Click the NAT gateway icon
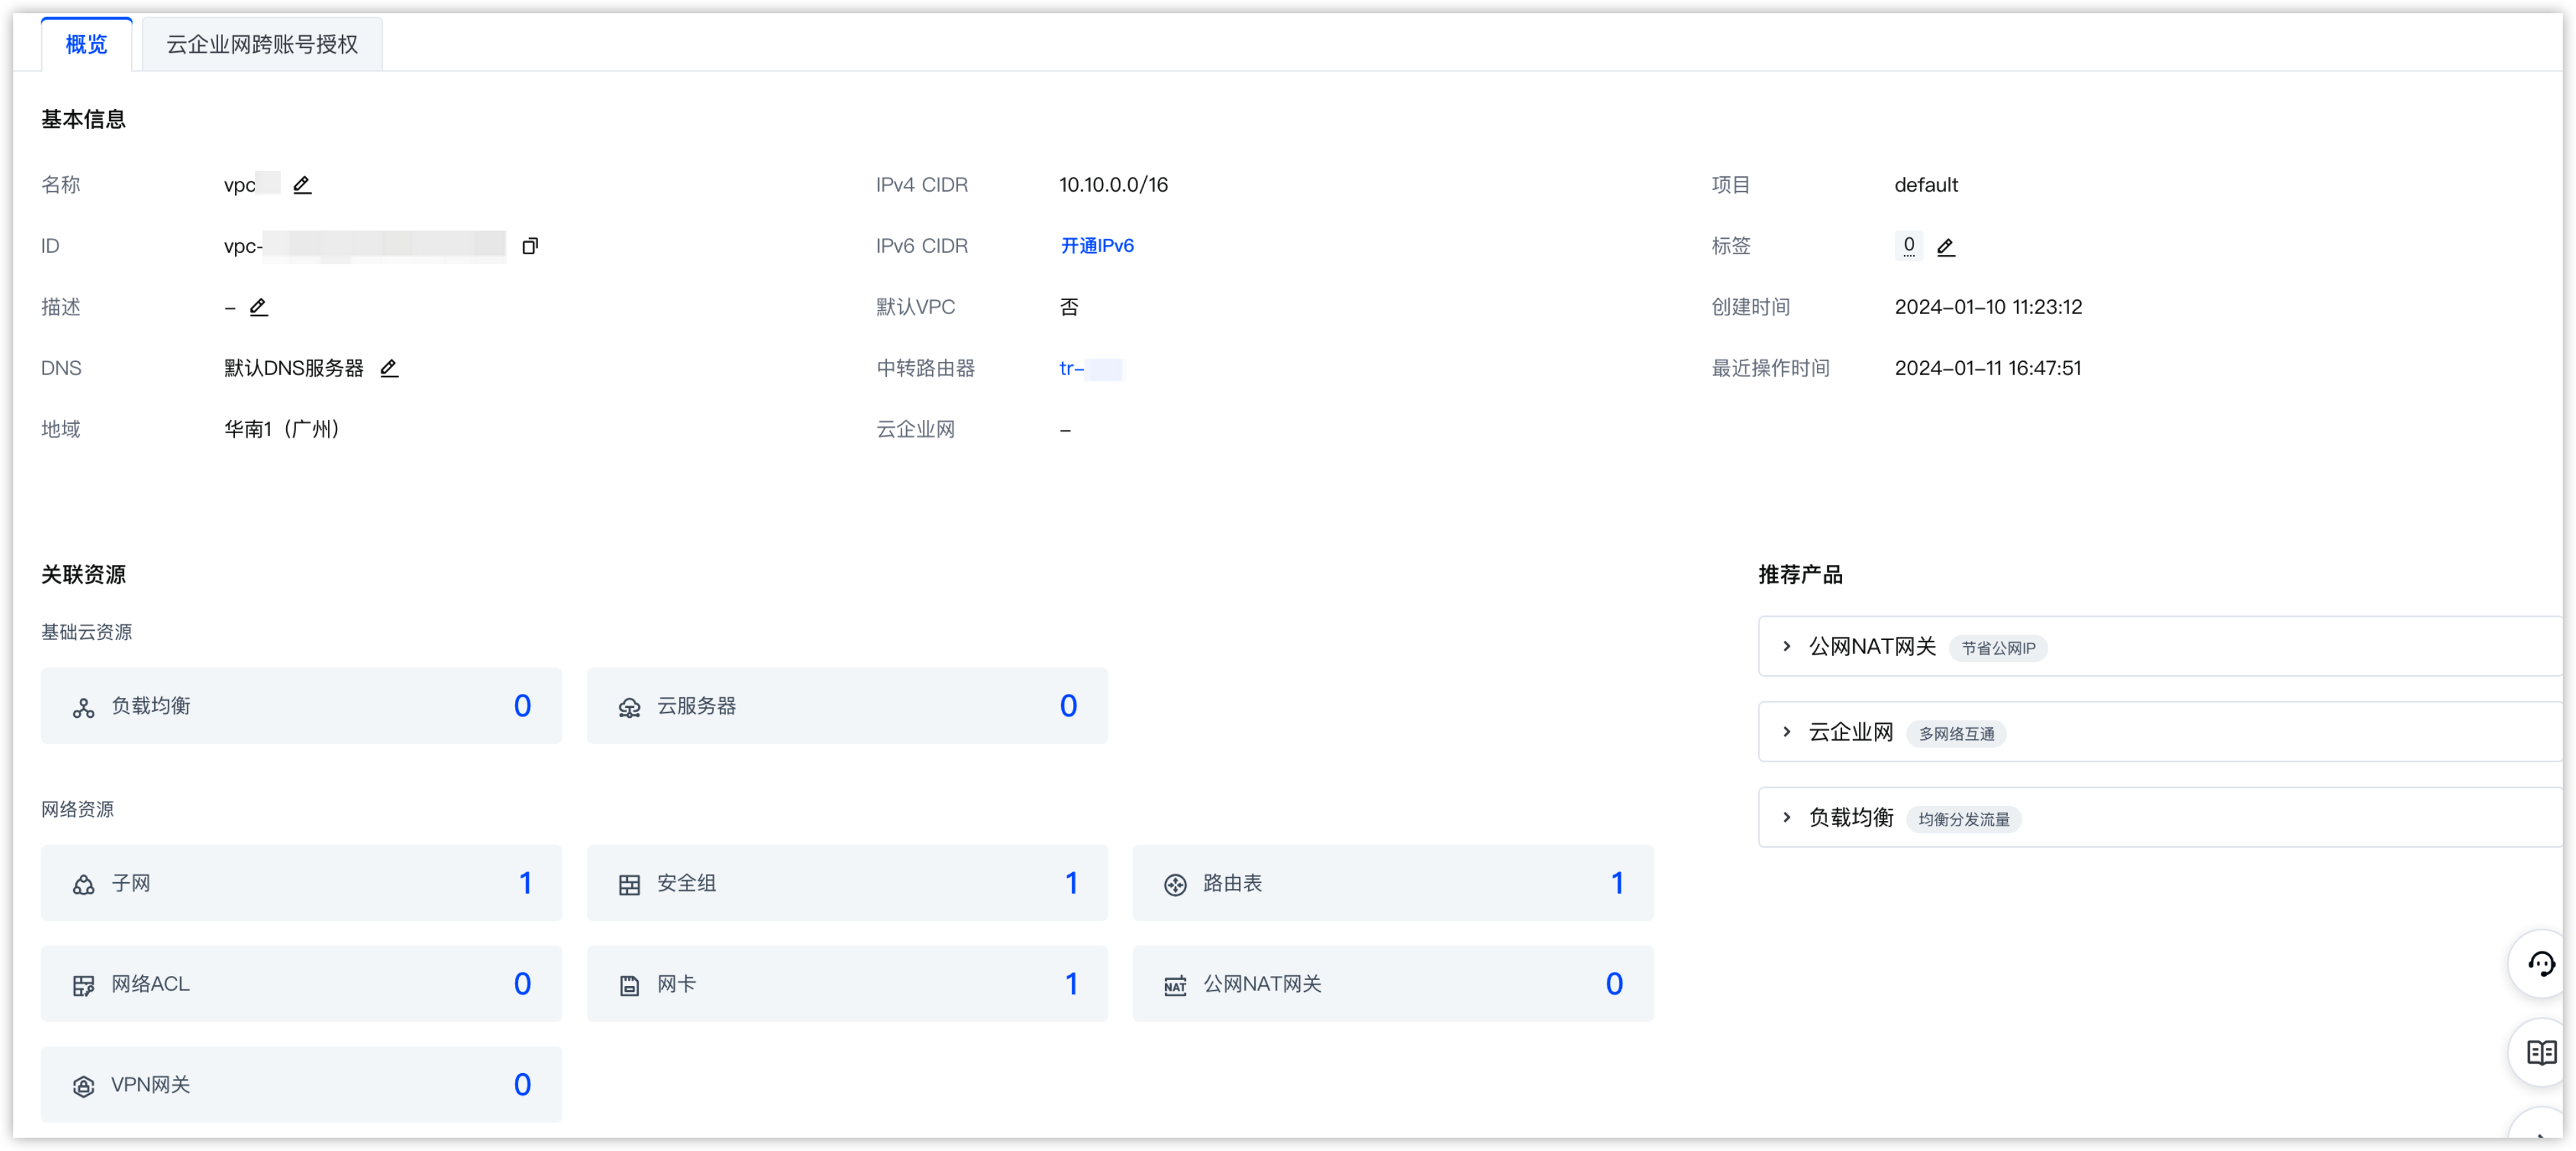Image resolution: width=2576 pixels, height=1151 pixels. pyautogui.click(x=1175, y=986)
